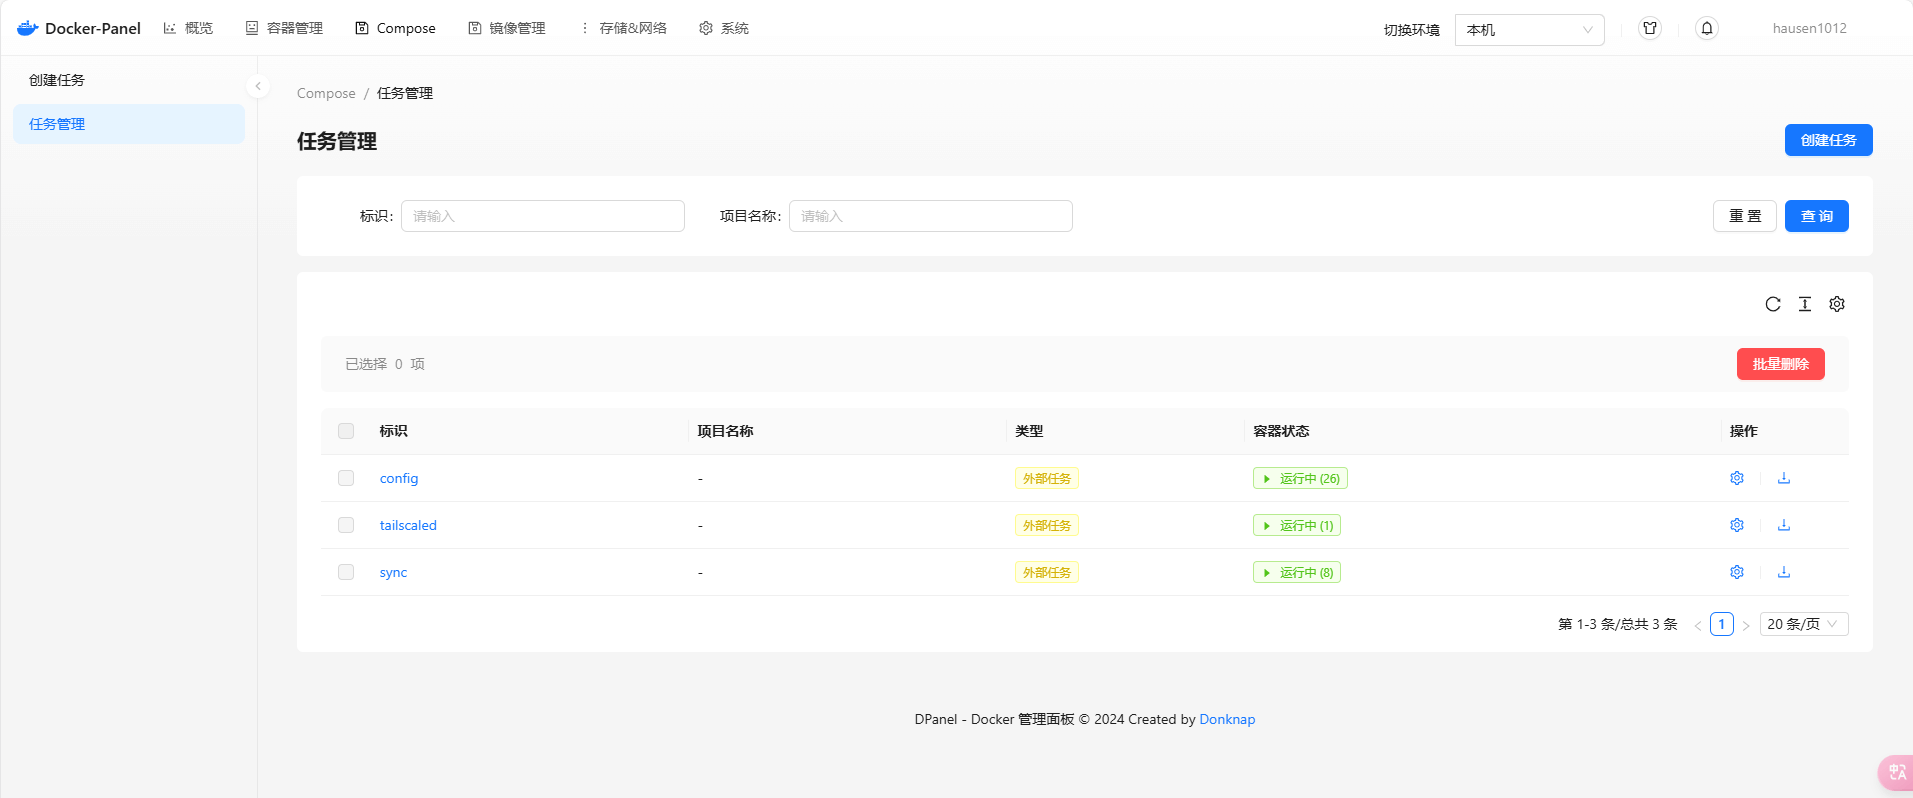This screenshot has width=1913, height=798.
Task: Click download icon for tailscaled row
Action: 1784,525
